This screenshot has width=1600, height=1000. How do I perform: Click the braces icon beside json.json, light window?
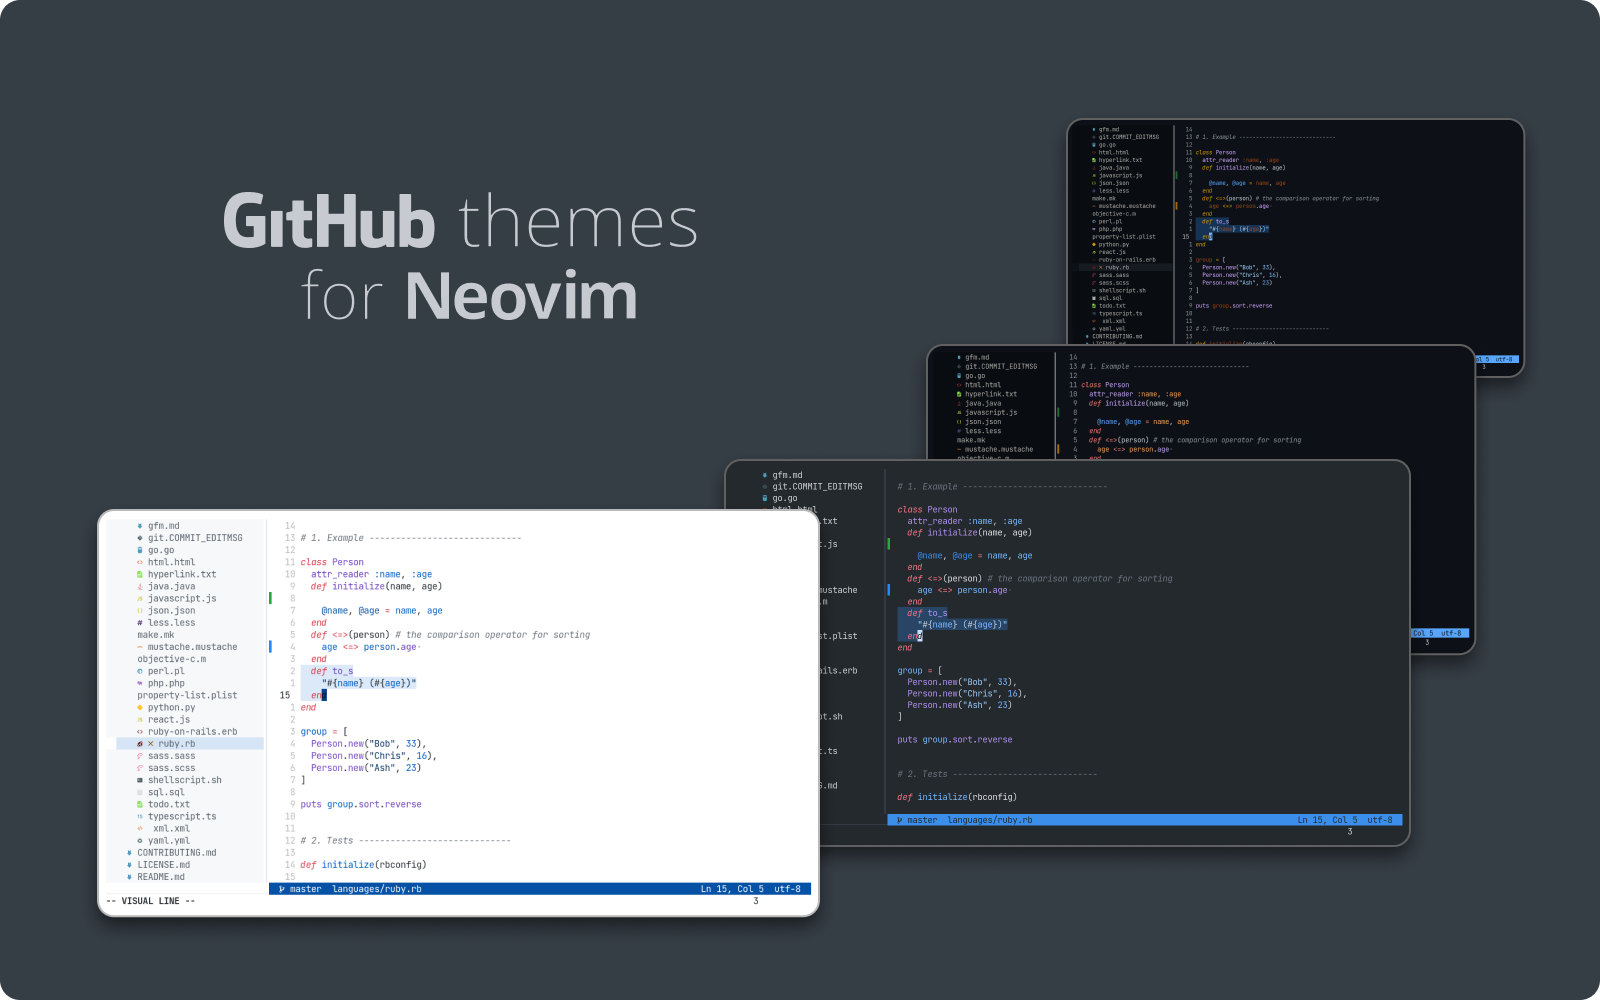point(140,611)
